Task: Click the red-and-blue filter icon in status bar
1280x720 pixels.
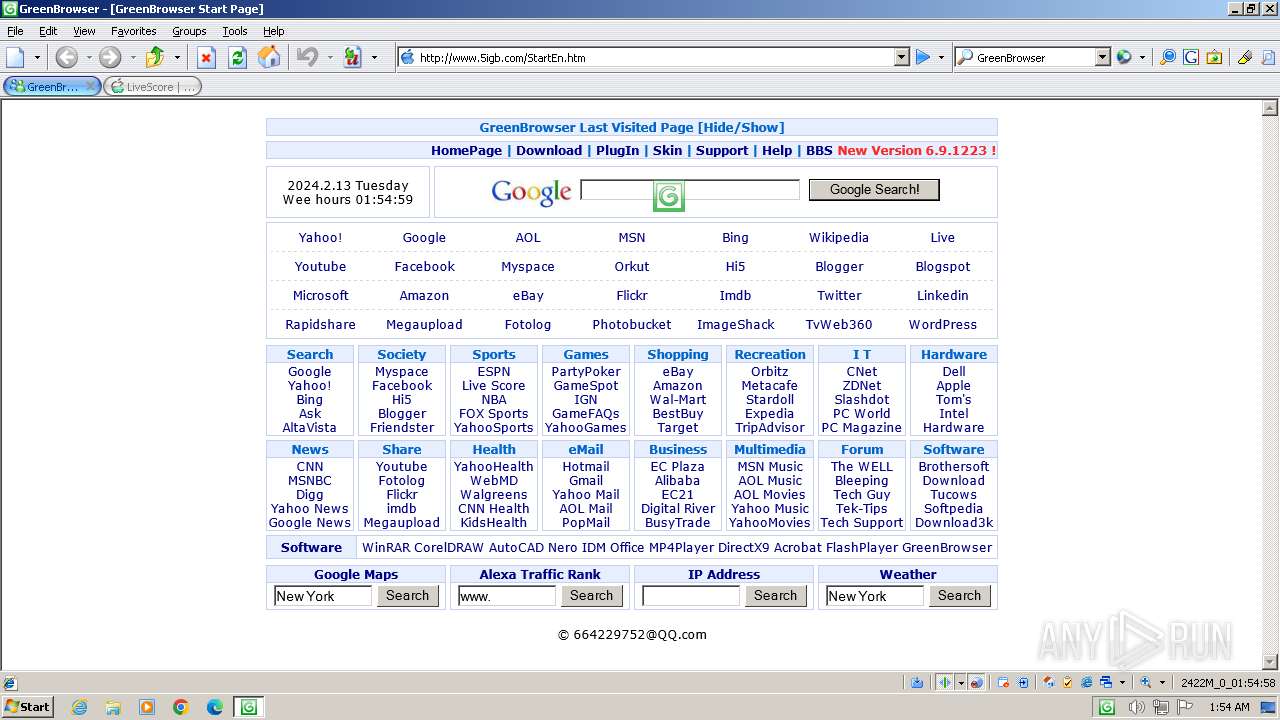Action: click(x=977, y=682)
